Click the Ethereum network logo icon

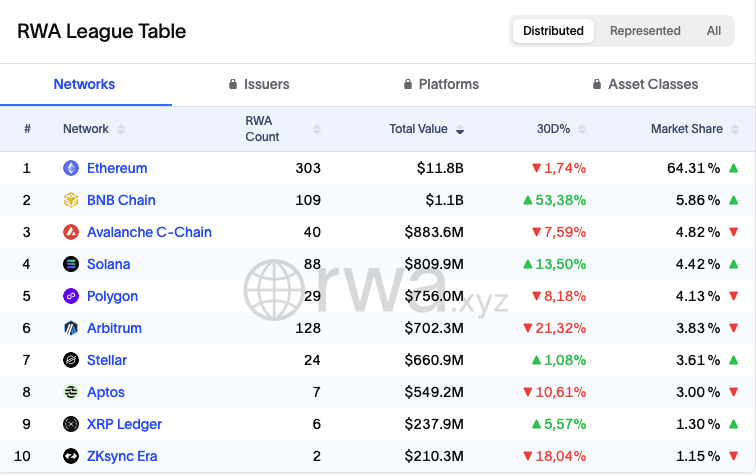click(x=71, y=168)
